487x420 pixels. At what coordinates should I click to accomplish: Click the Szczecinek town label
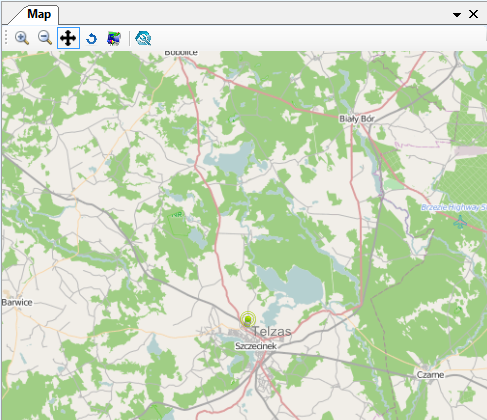pos(256,346)
